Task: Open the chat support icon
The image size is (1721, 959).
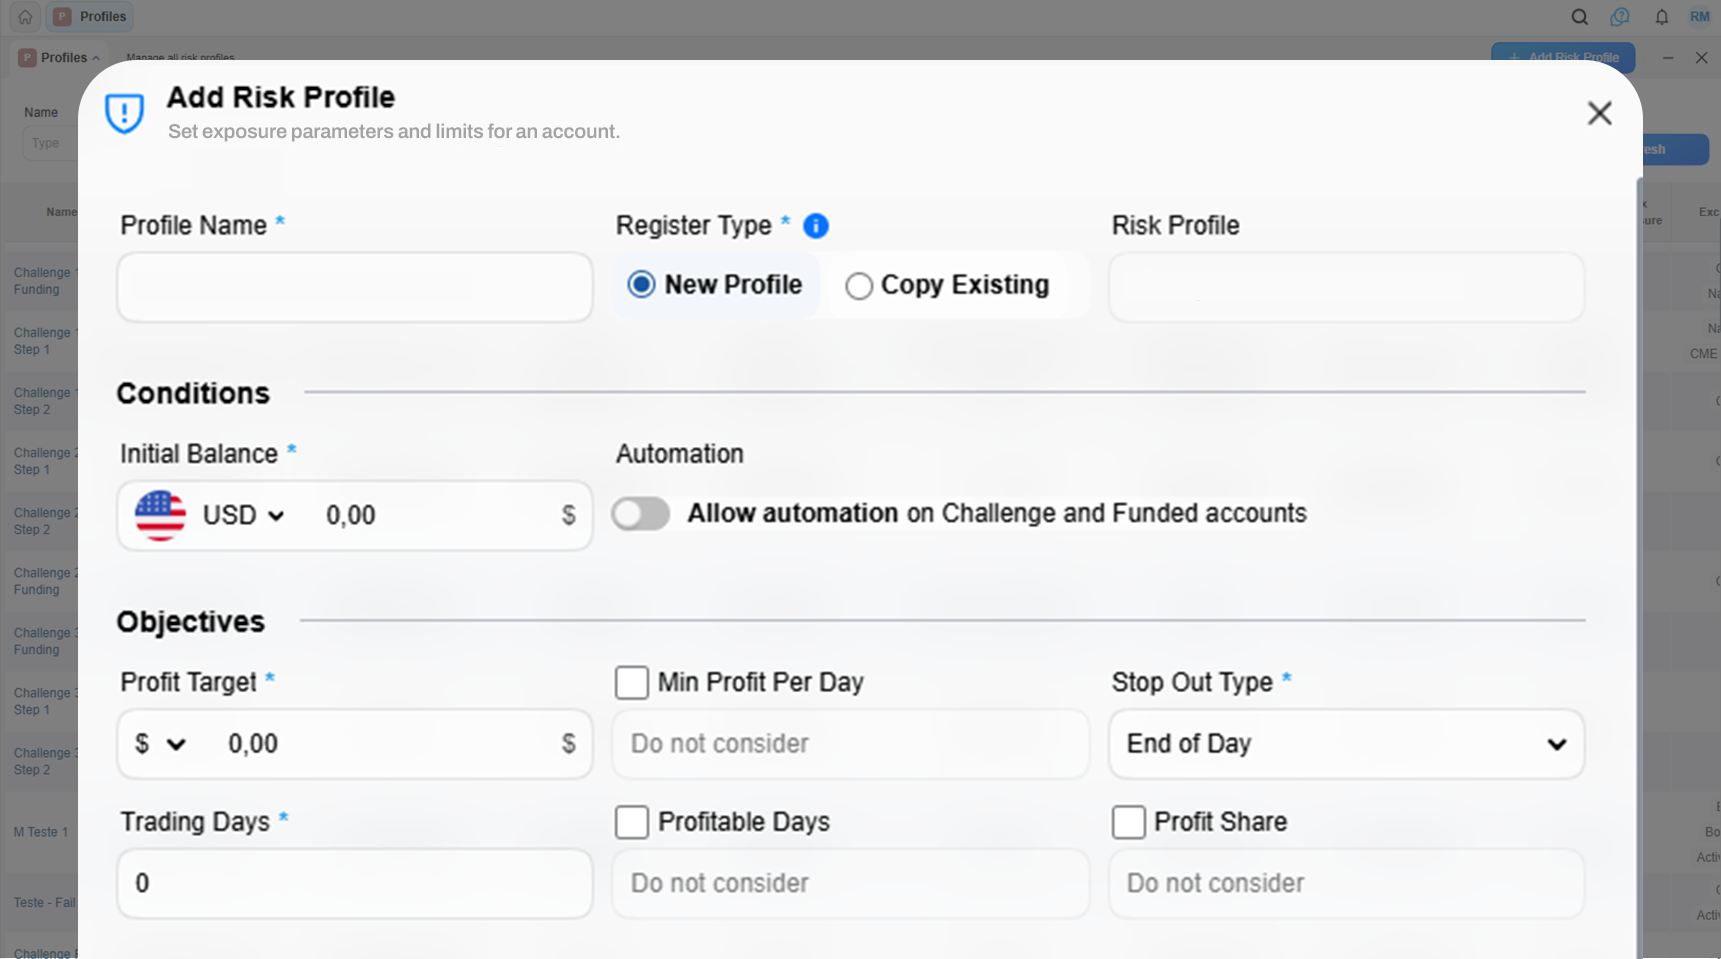Action: coord(1620,17)
